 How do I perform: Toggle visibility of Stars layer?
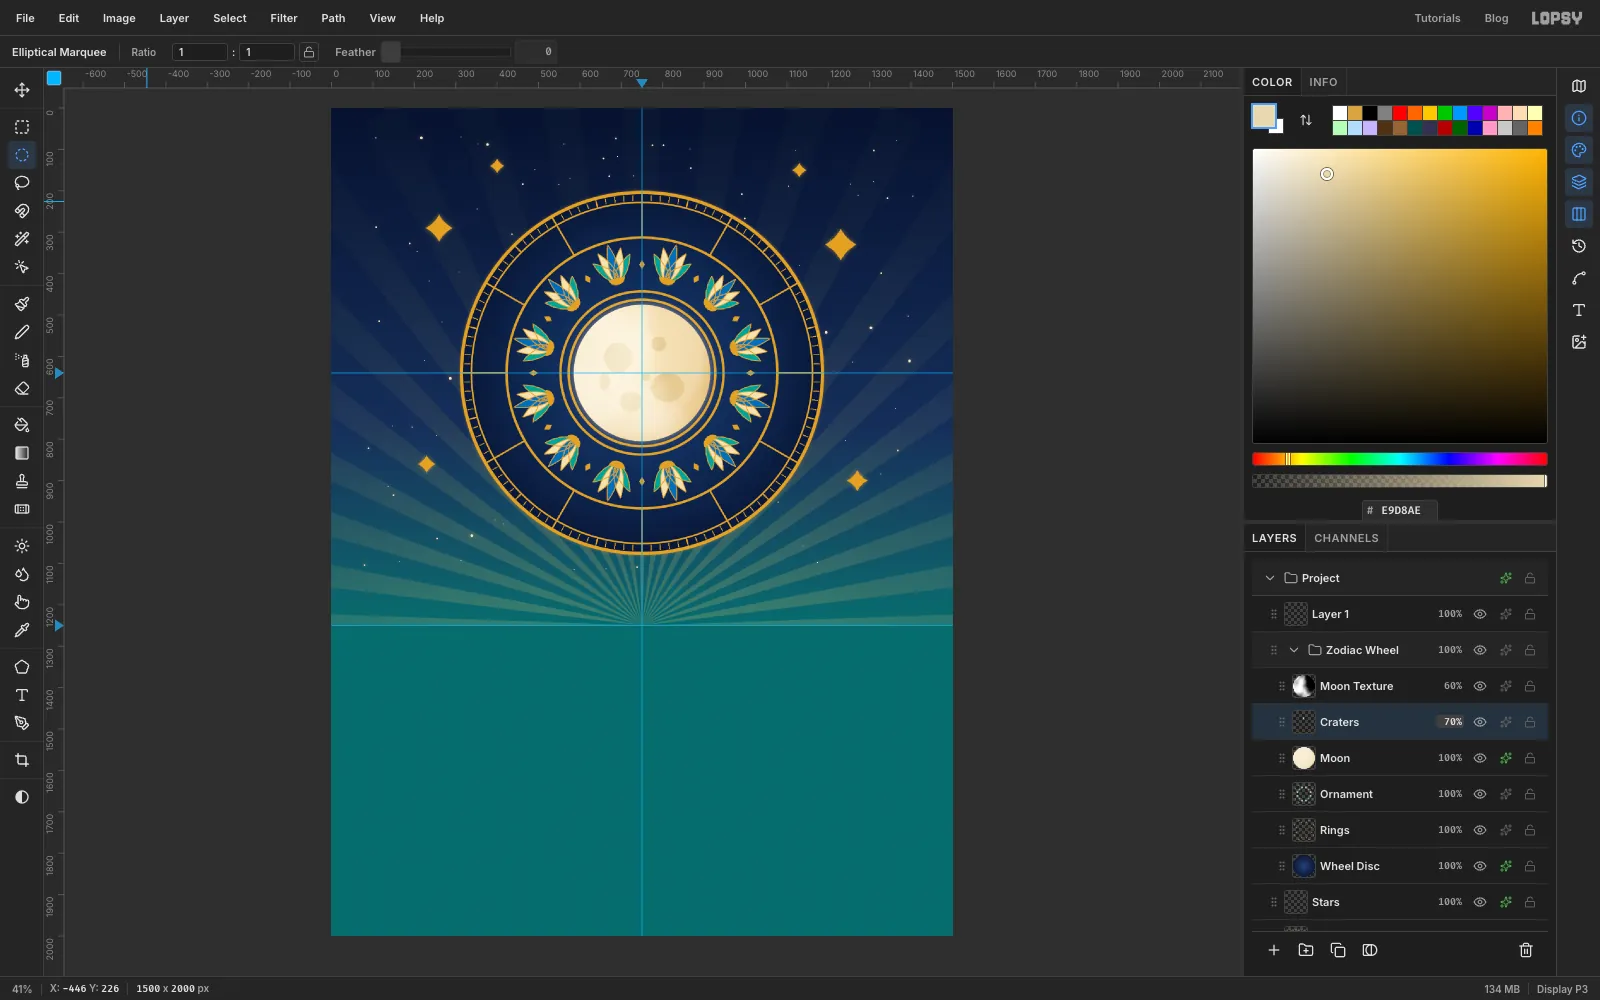(1480, 902)
